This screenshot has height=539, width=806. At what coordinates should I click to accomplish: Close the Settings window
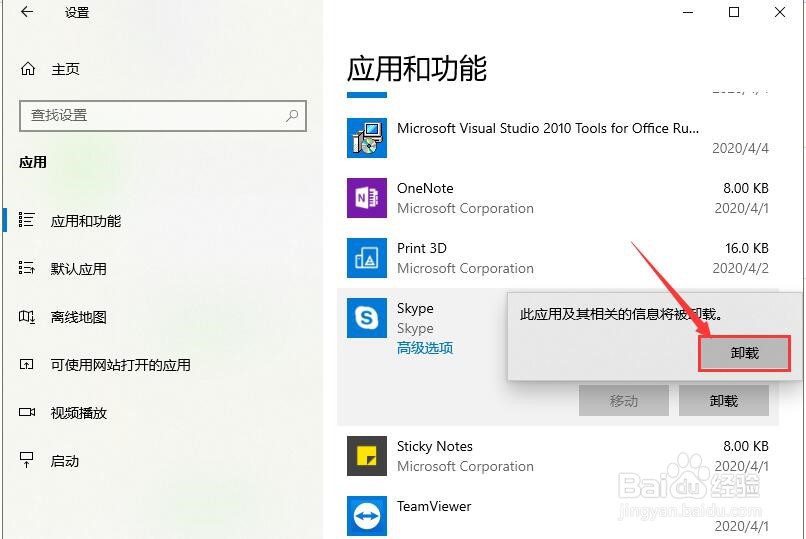[780, 12]
